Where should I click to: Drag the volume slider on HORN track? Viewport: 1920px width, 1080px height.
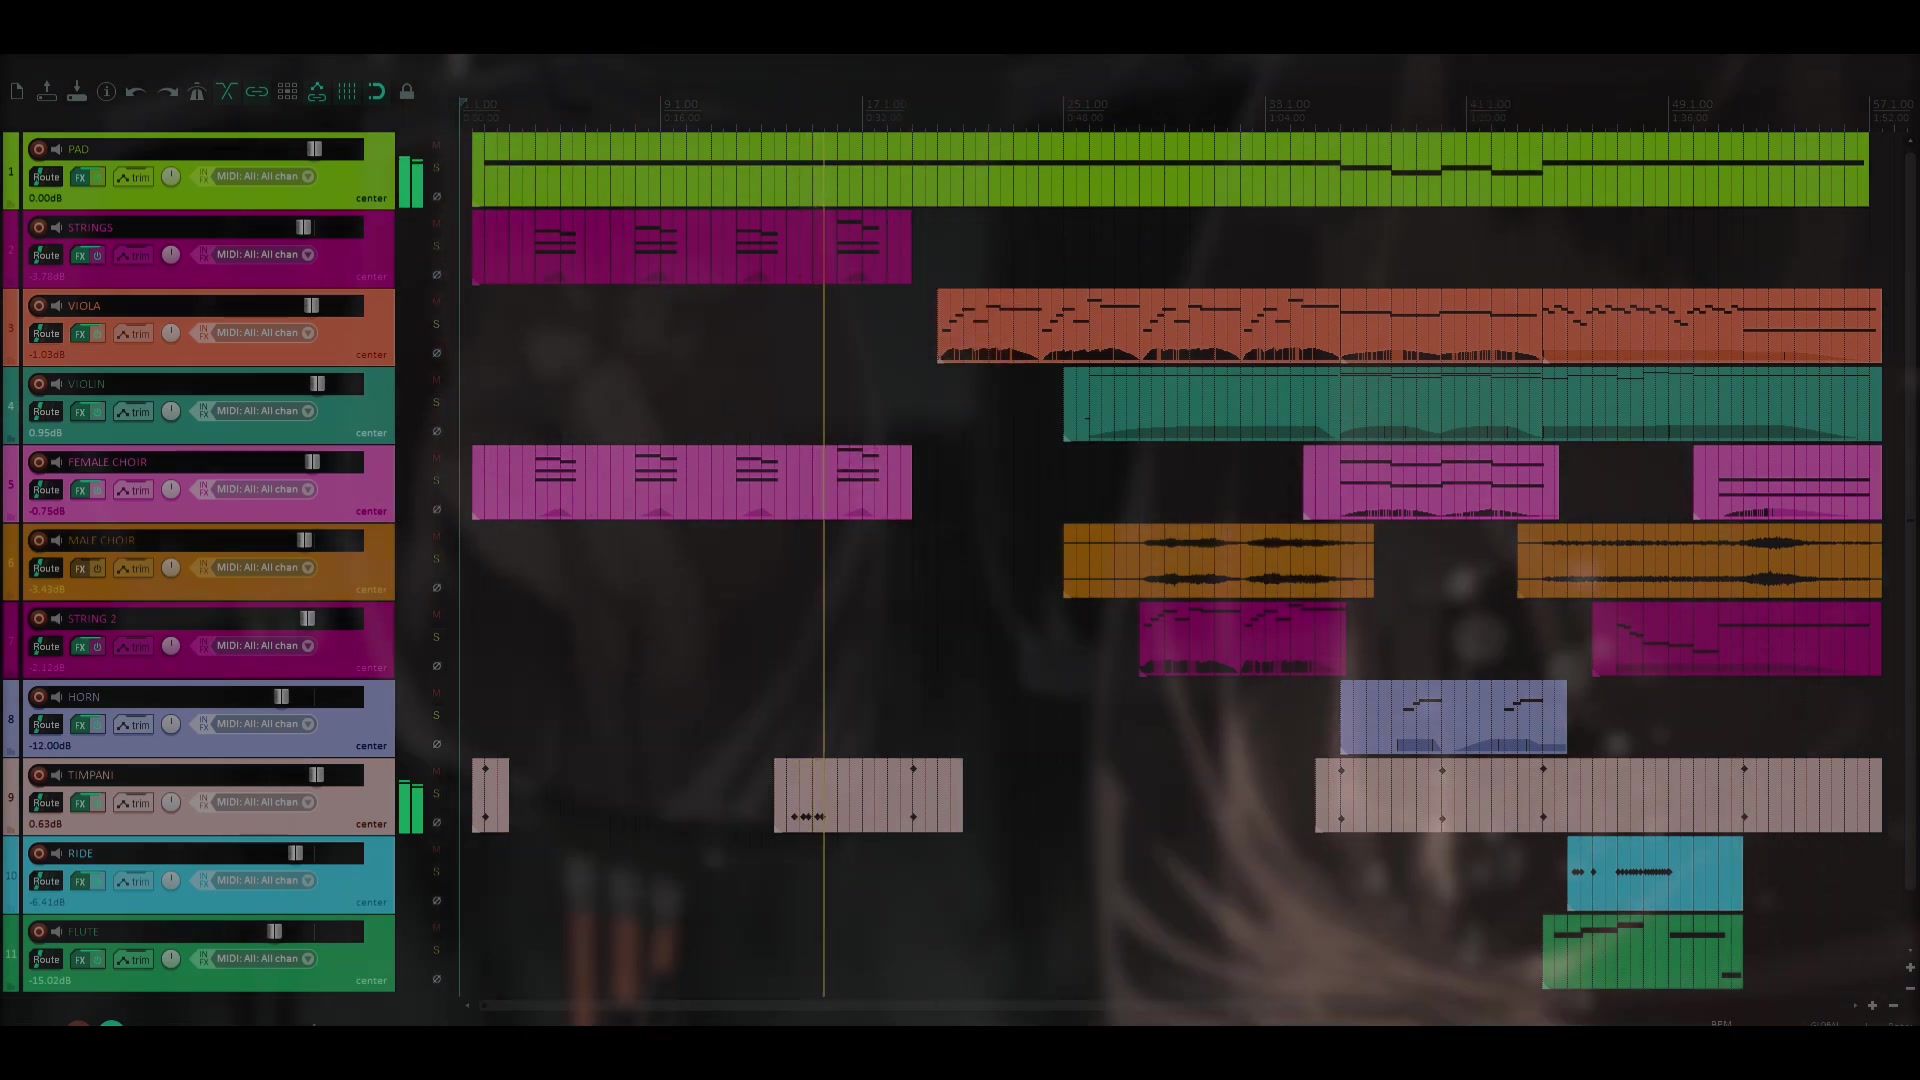(x=280, y=696)
